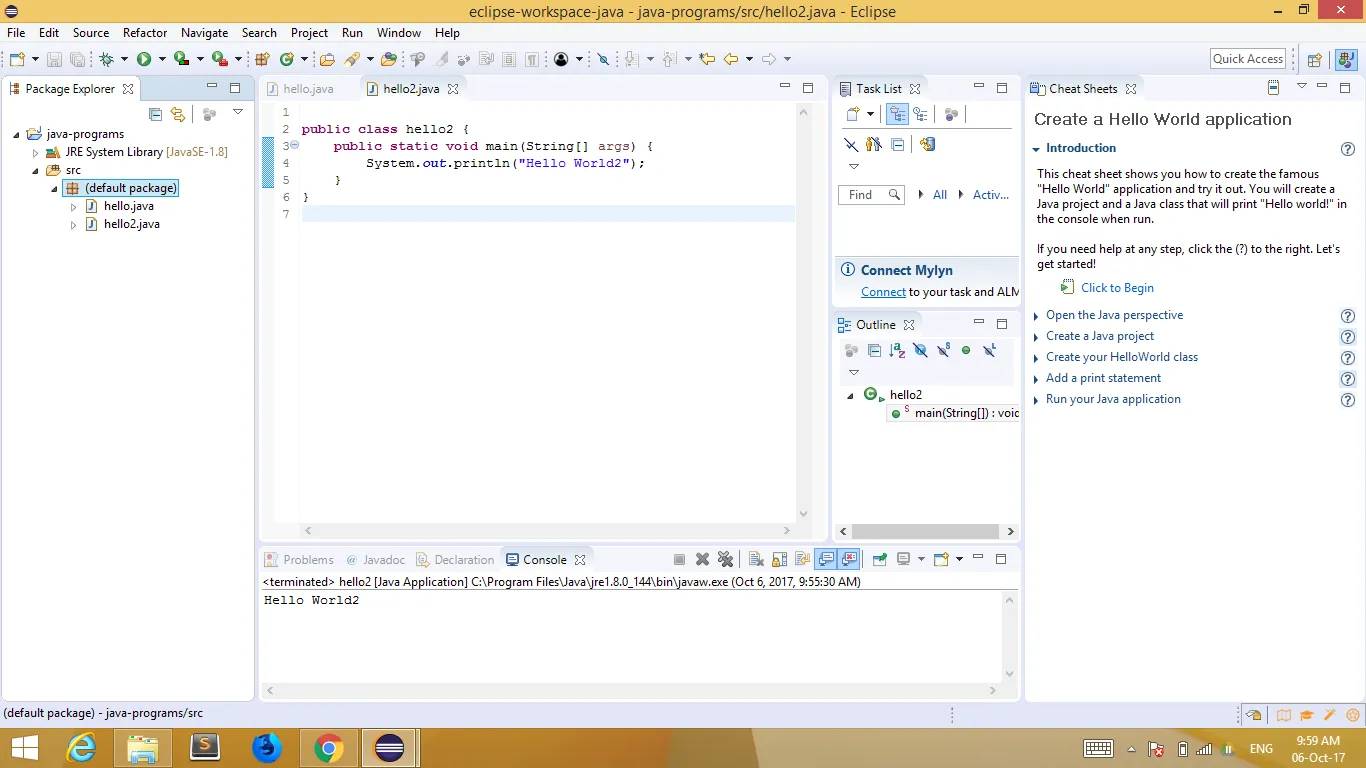Click Hide Fields icon in Outline view

(920, 350)
